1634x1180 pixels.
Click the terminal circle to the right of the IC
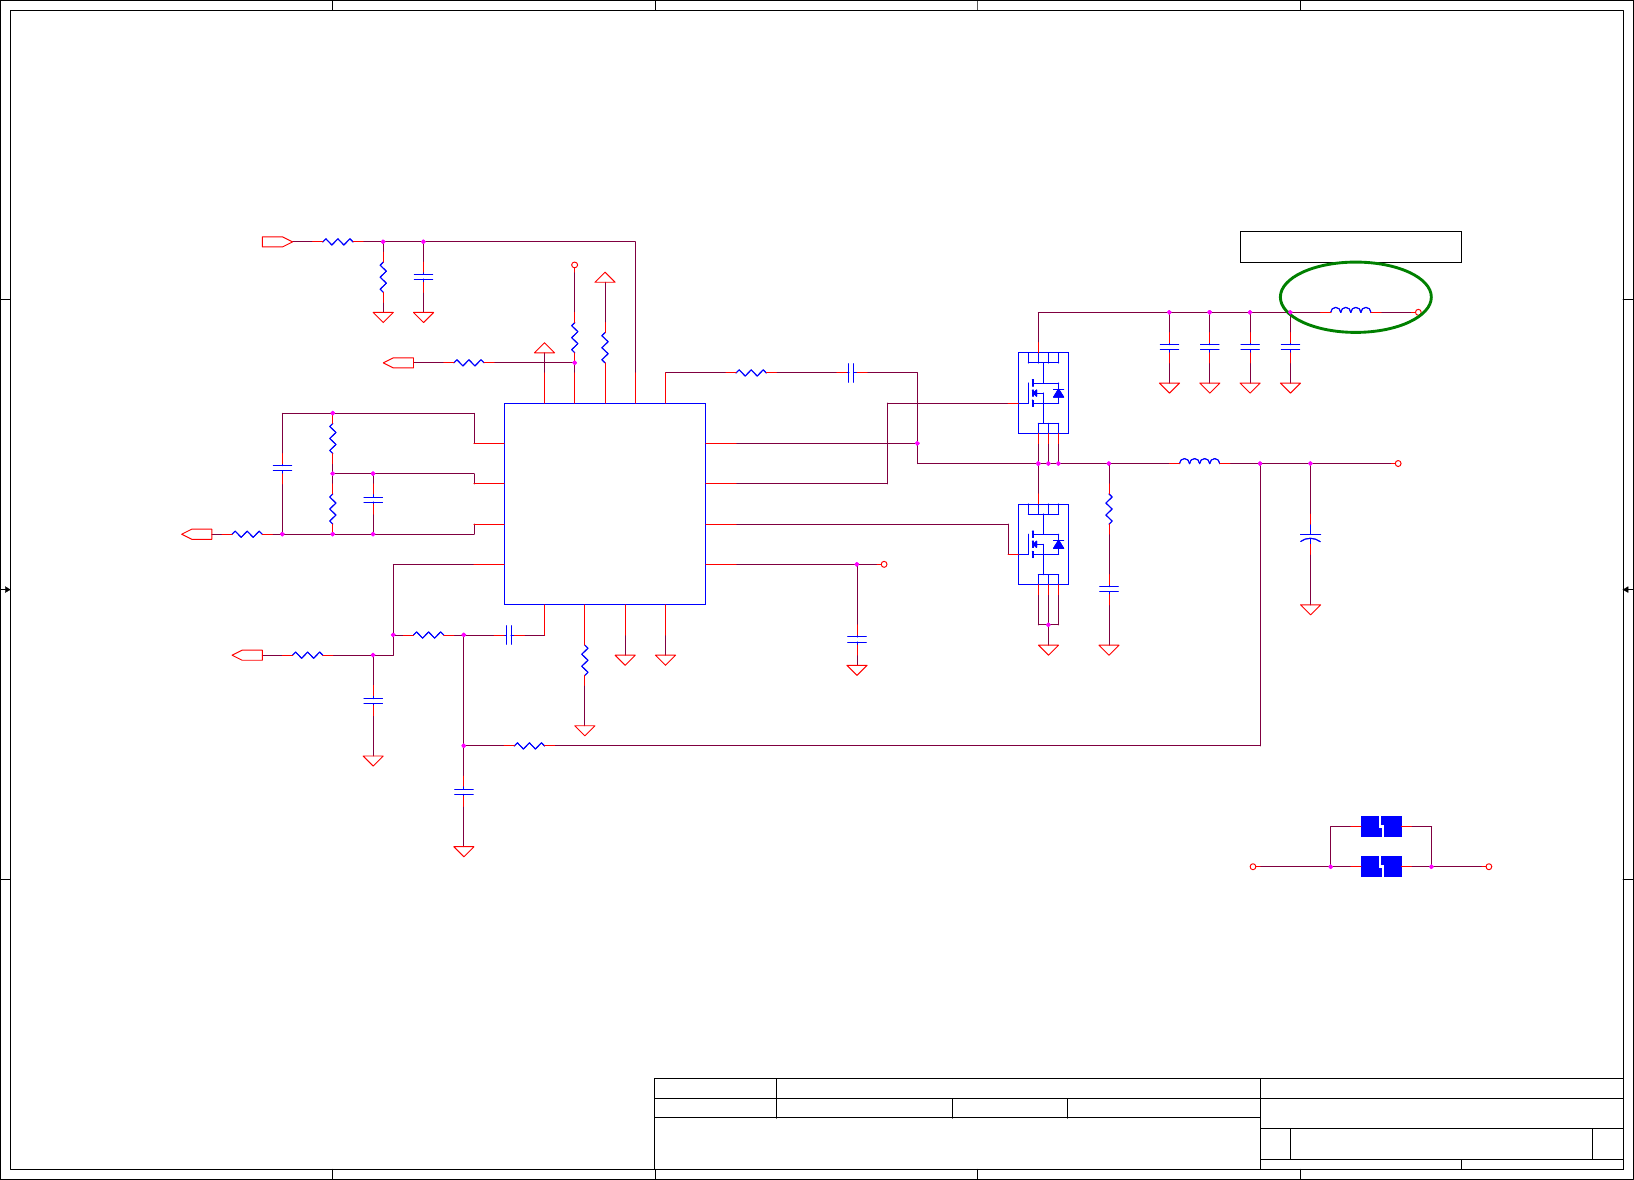[884, 564]
